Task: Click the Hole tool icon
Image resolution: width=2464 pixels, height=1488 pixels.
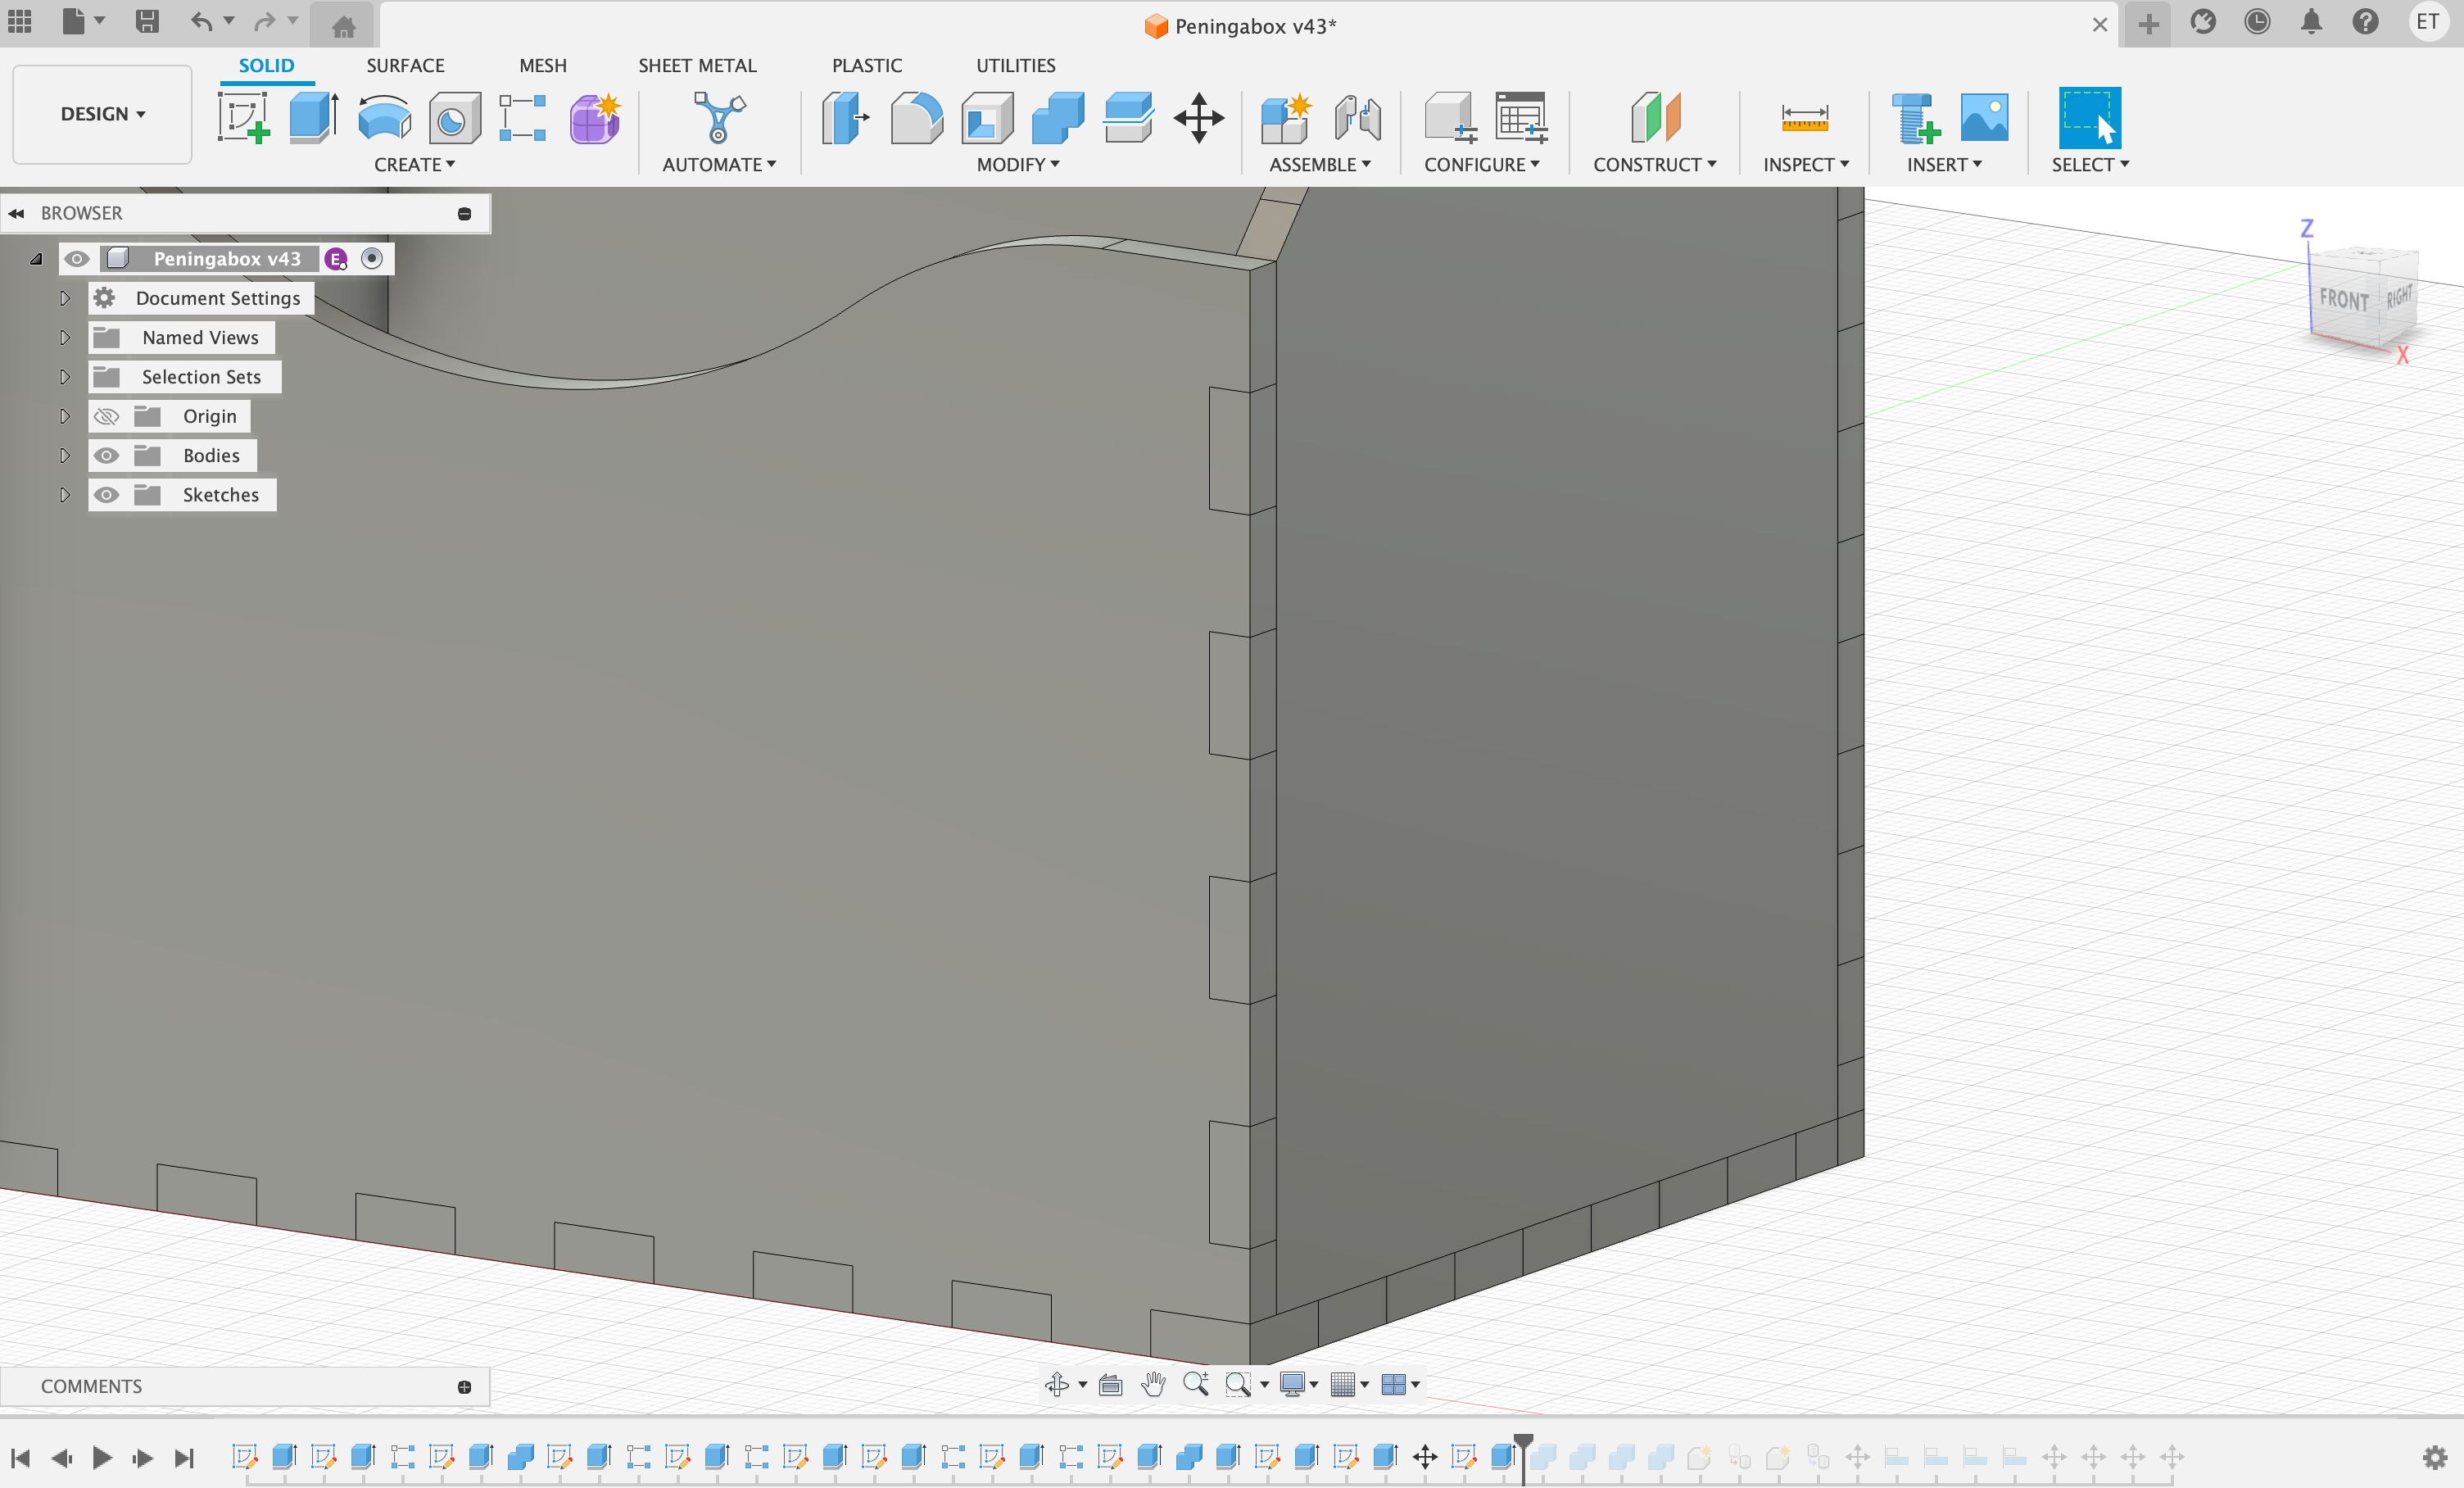Action: (454, 118)
